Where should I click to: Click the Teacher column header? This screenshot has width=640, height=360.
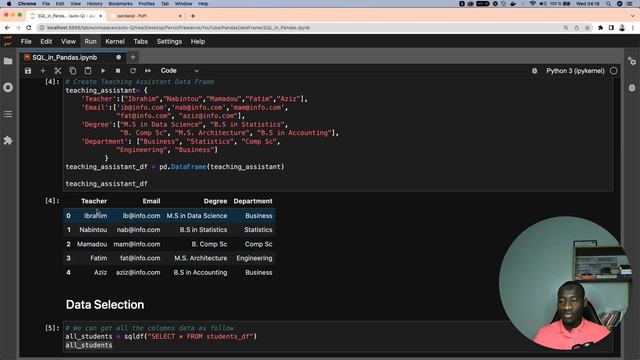click(x=94, y=201)
